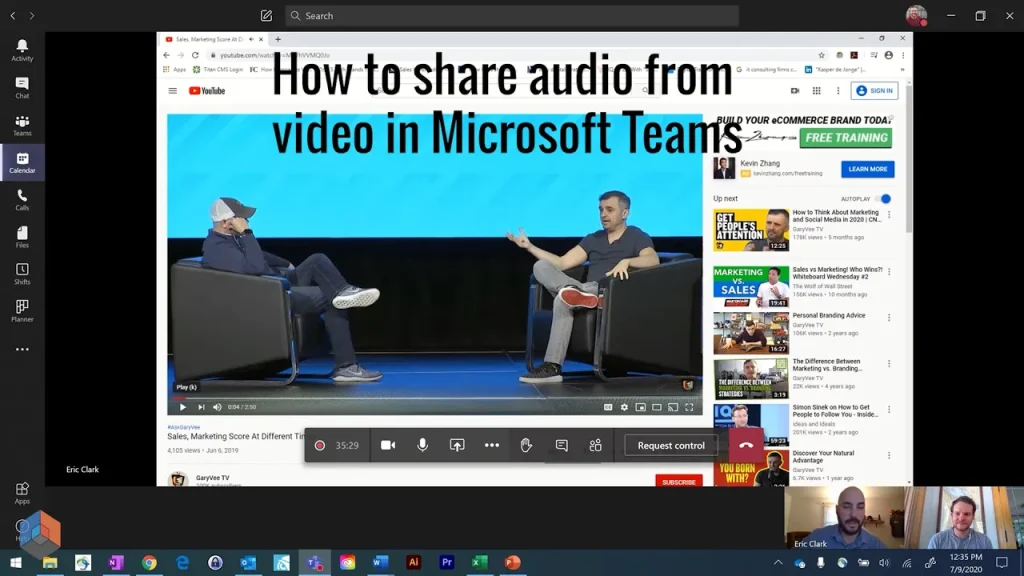Toggle YouTube subtitles button
This screenshot has width=1024, height=576.
608,407
